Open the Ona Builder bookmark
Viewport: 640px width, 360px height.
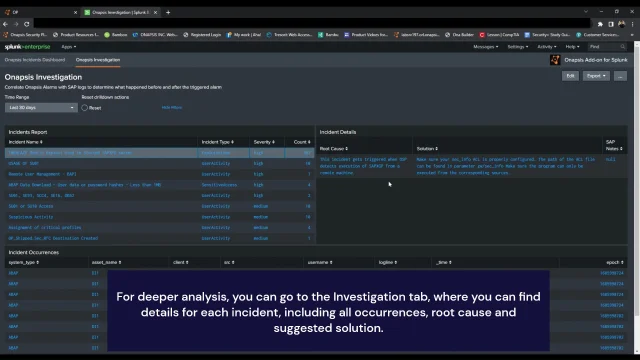click(x=460, y=35)
